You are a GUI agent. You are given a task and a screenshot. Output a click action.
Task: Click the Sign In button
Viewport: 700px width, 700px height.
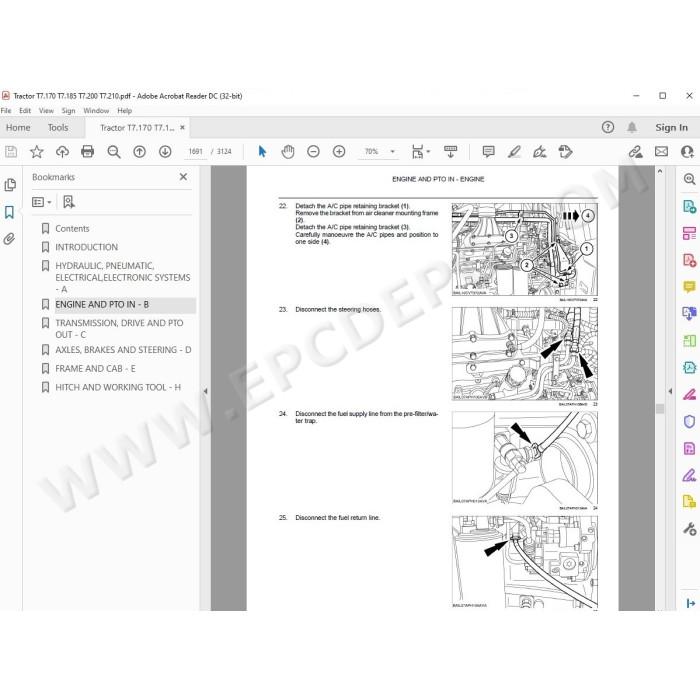[671, 128]
